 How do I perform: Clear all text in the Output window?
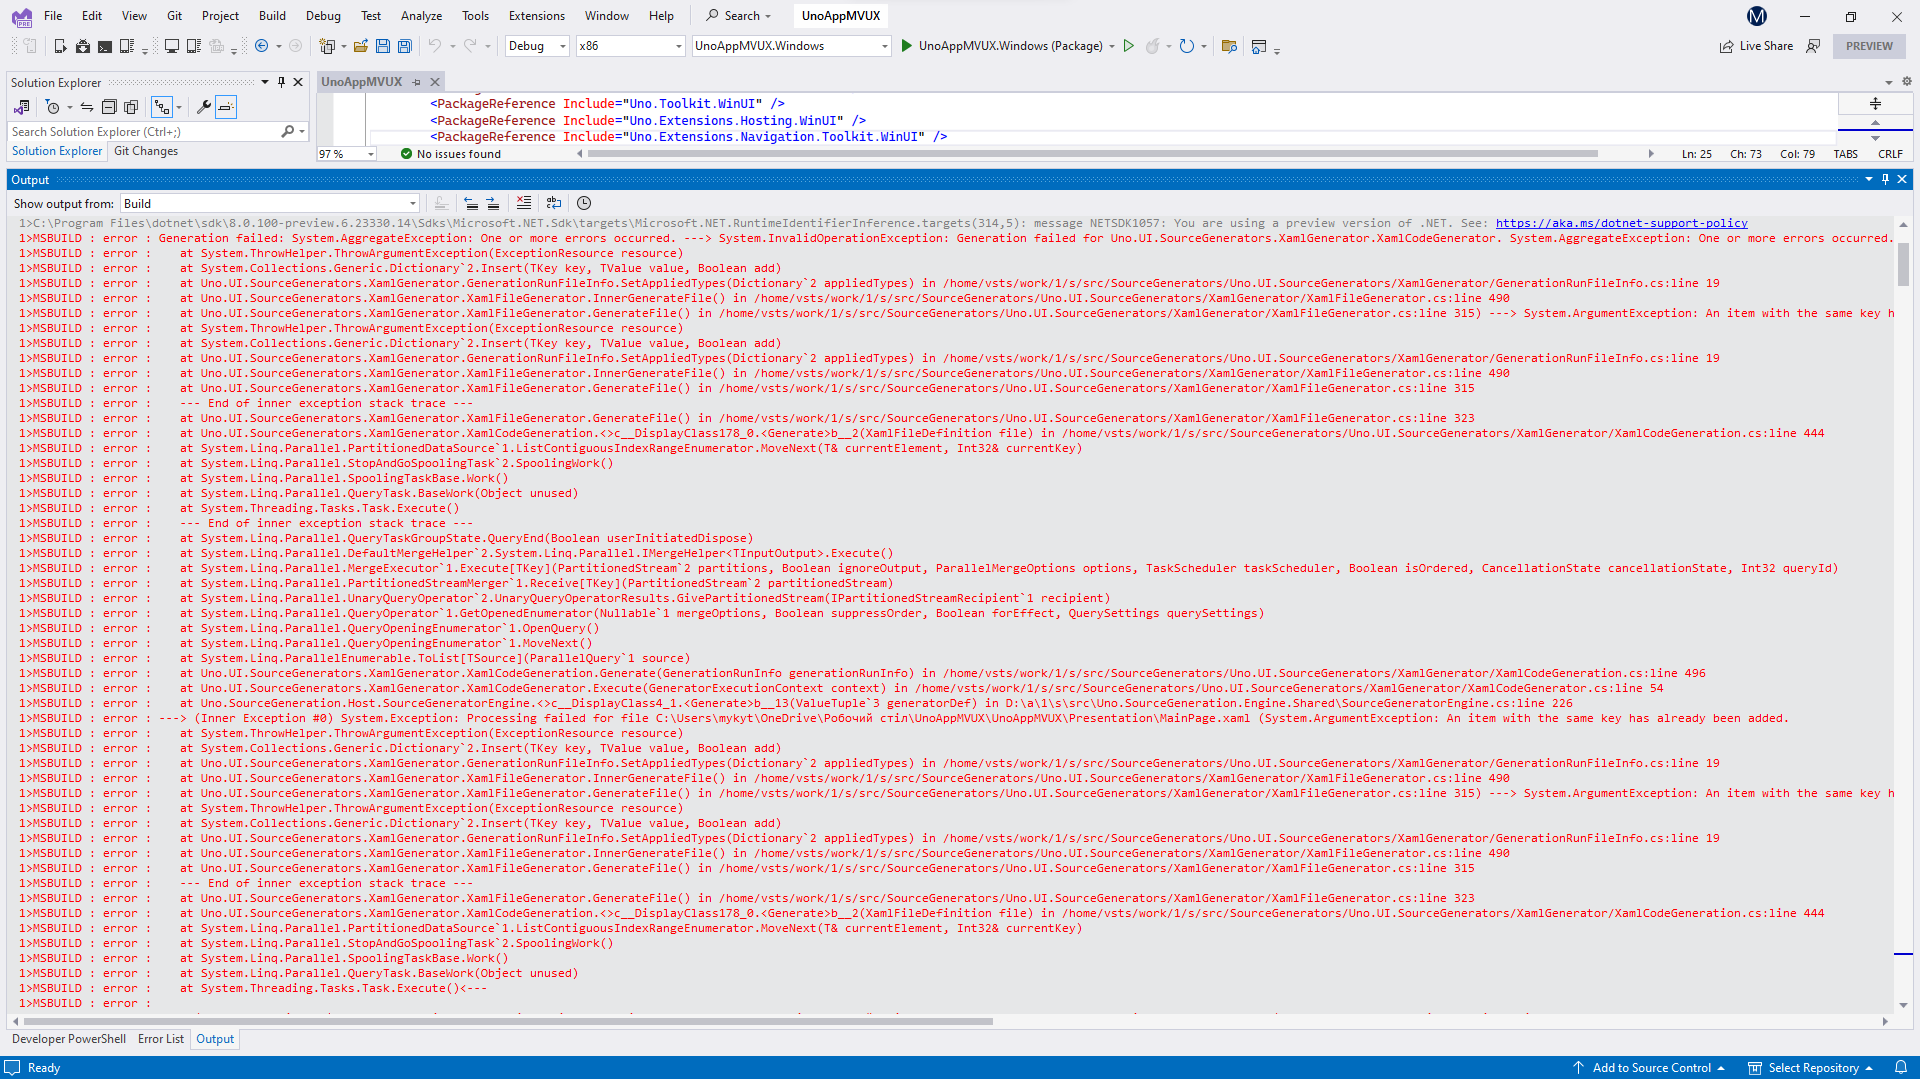523,203
